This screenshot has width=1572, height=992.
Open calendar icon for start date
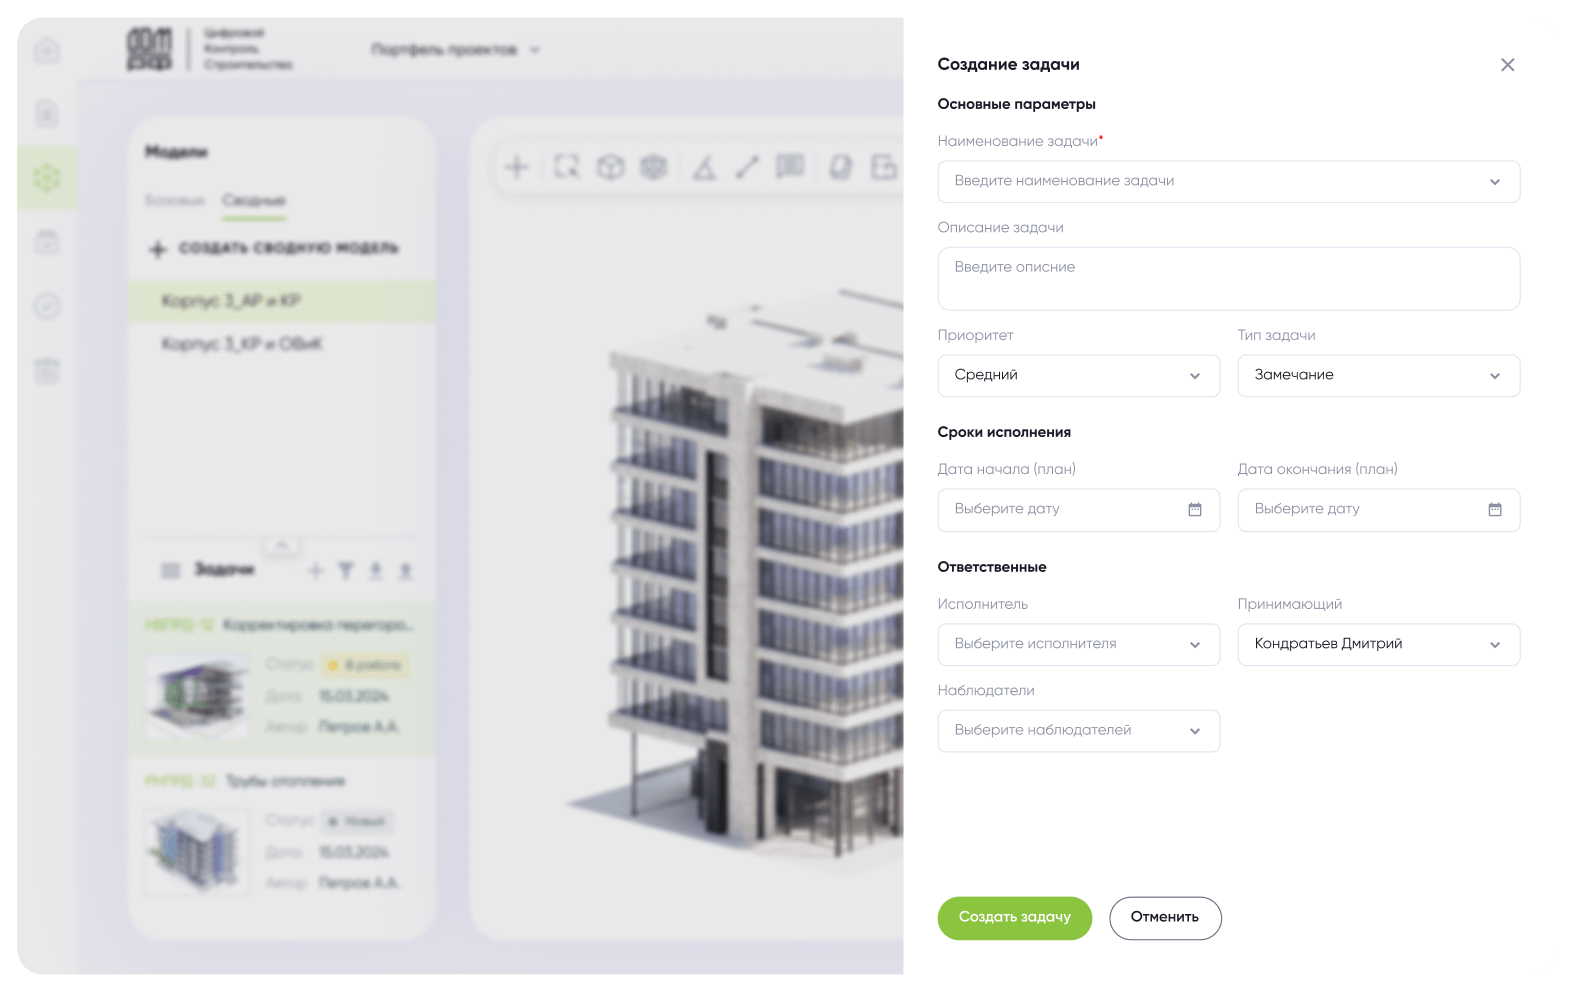(x=1194, y=510)
